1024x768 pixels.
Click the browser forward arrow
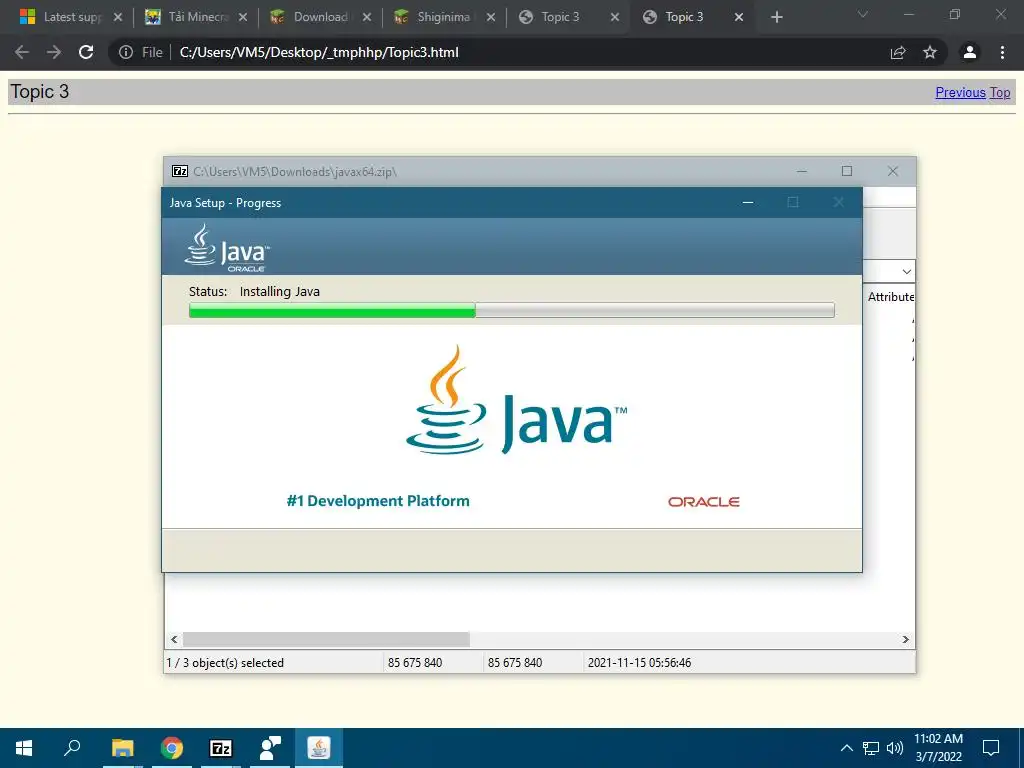click(x=54, y=52)
